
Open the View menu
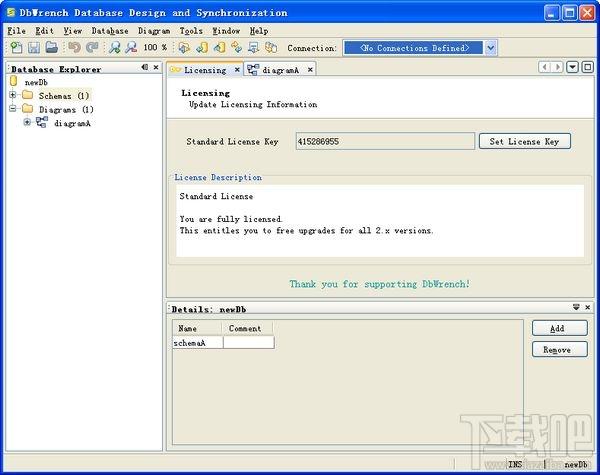click(x=73, y=31)
